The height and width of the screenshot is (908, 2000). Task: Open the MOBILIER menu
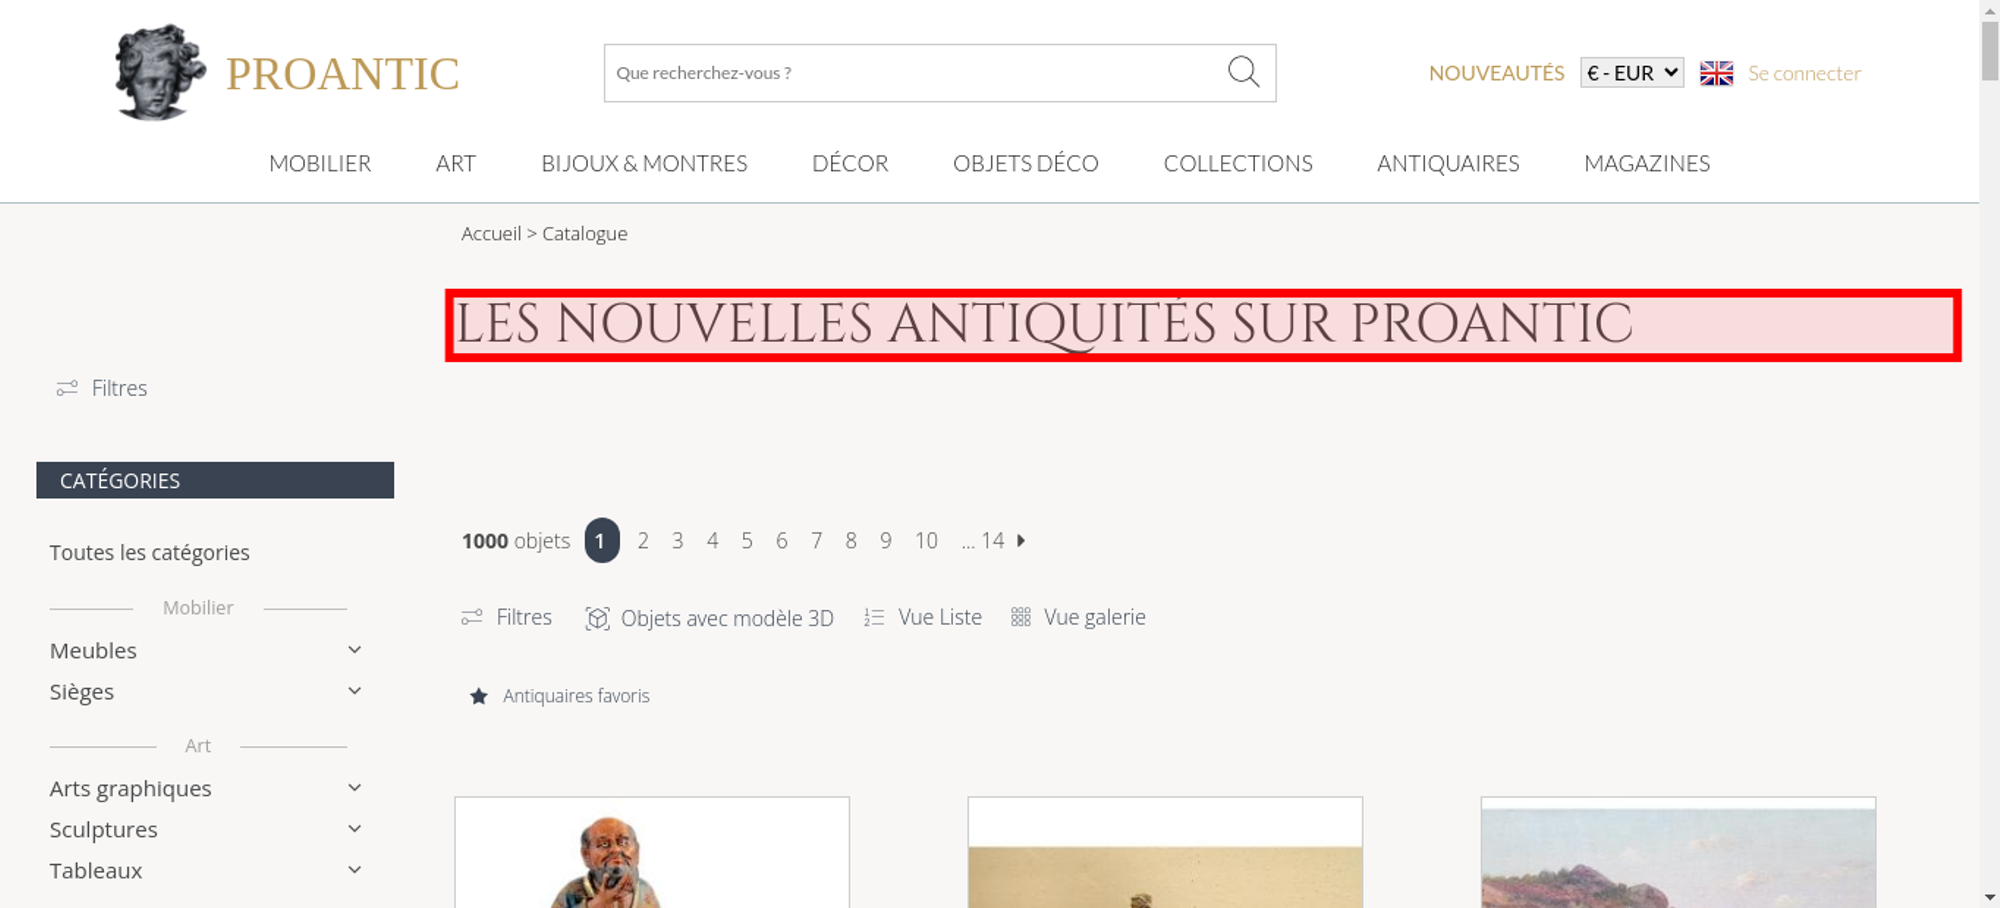tap(320, 163)
